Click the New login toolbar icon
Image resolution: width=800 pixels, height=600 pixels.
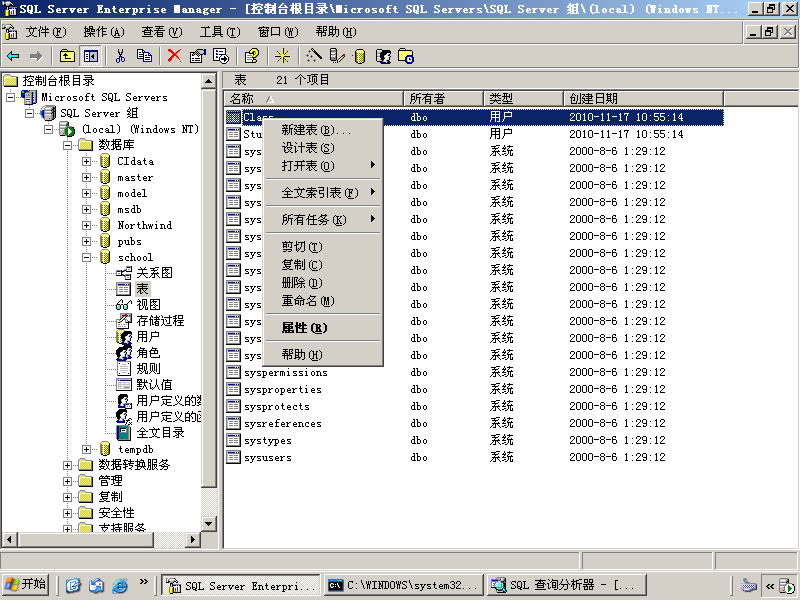(383, 56)
